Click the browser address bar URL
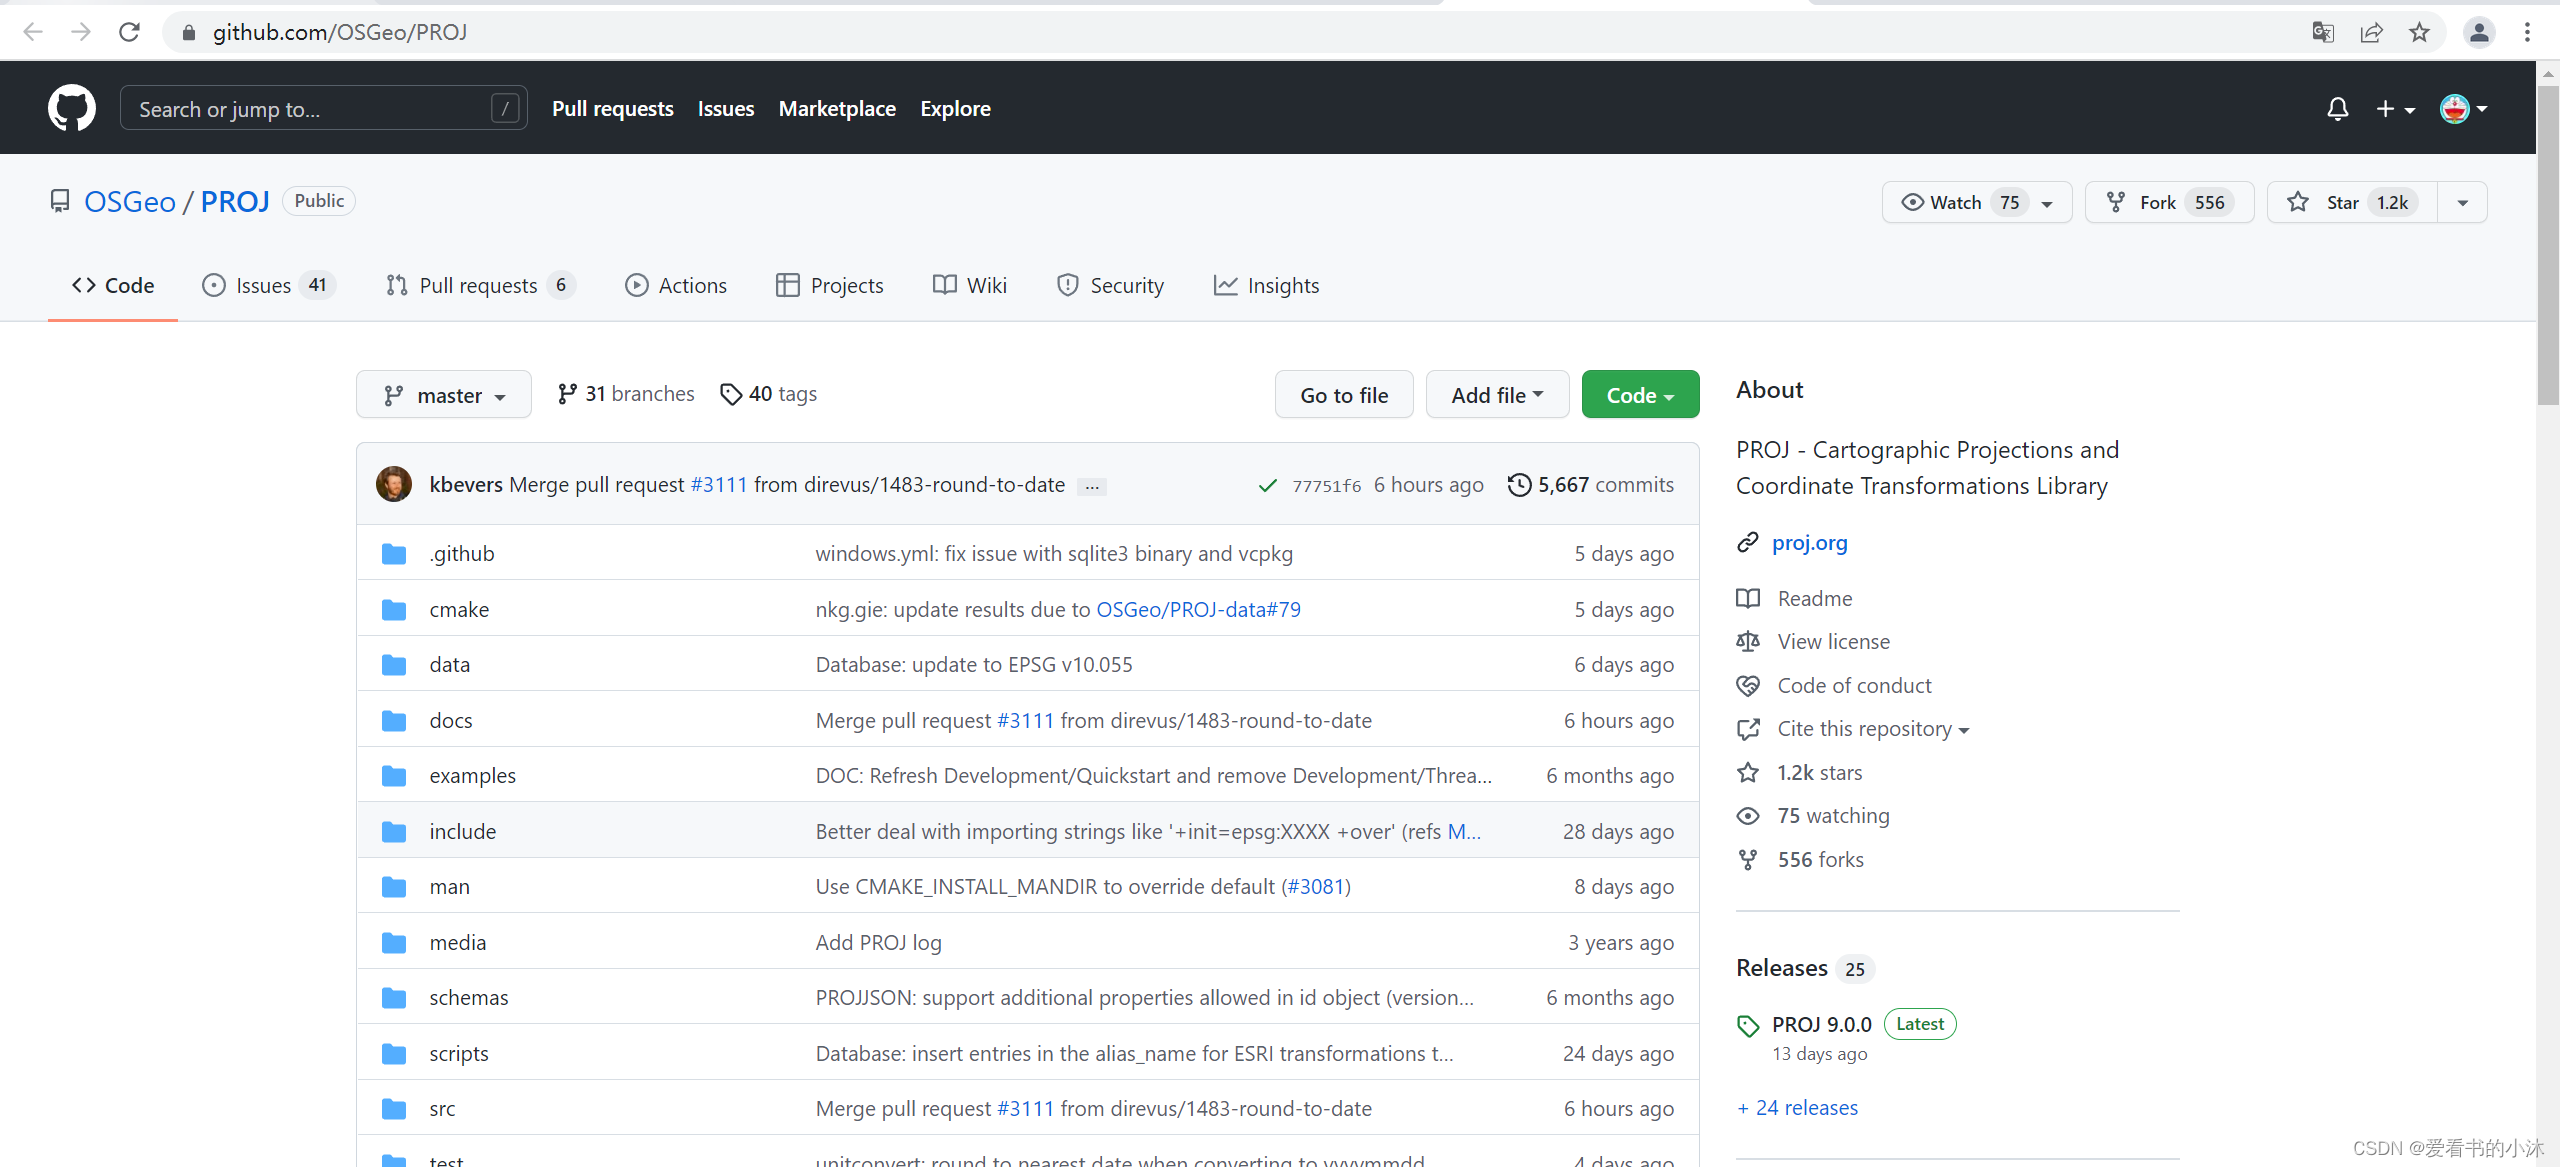 (340, 32)
